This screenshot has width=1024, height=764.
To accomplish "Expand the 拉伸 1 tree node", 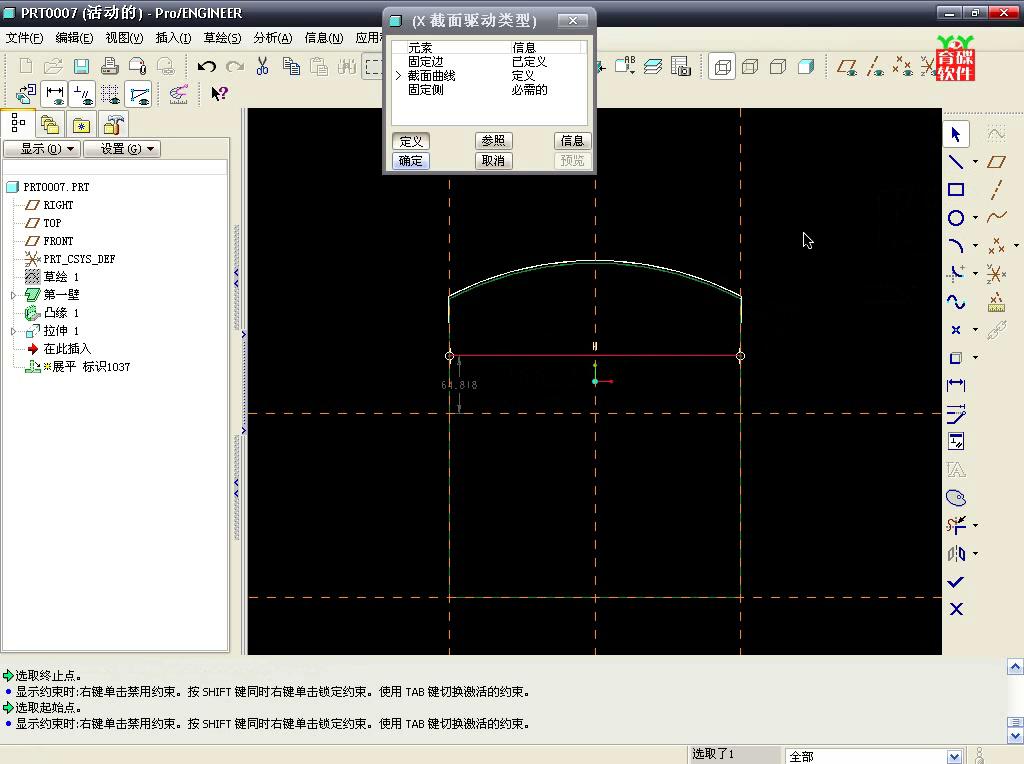I will point(14,331).
